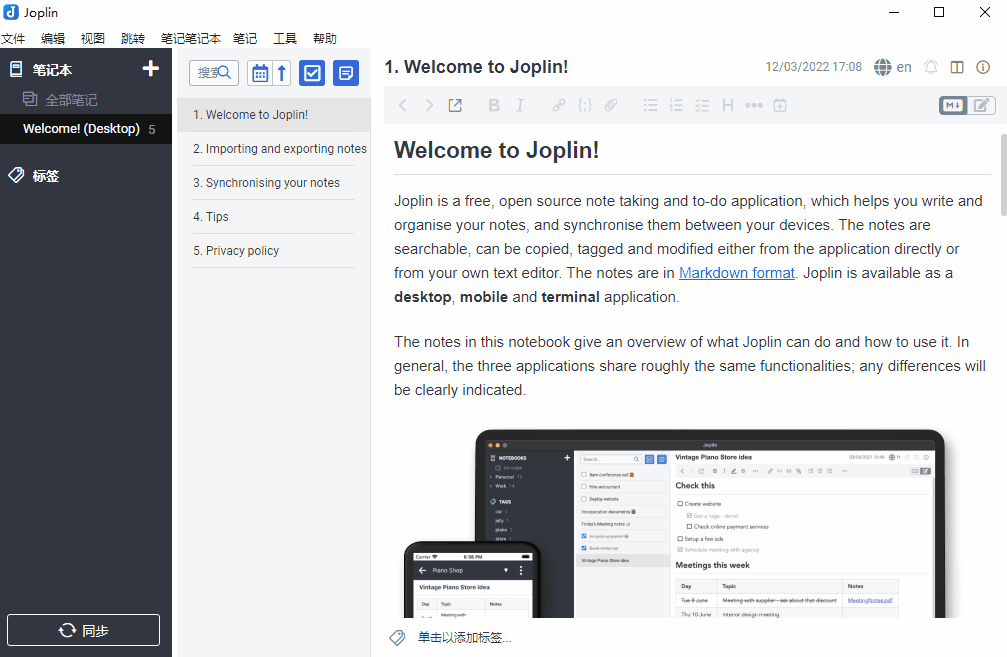Reverse sort direction arrow icon
Image resolution: width=1007 pixels, height=657 pixels.
coord(281,73)
